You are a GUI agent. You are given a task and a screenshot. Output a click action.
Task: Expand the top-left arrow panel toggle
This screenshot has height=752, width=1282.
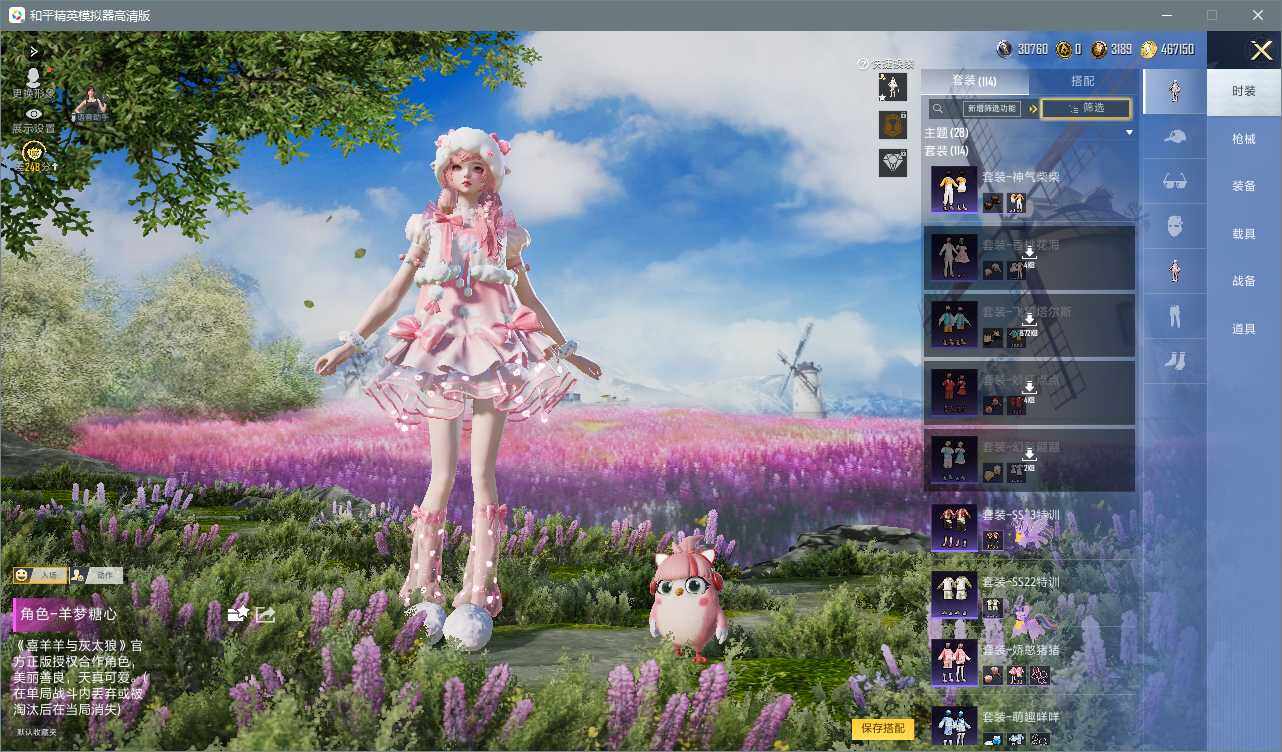point(34,51)
